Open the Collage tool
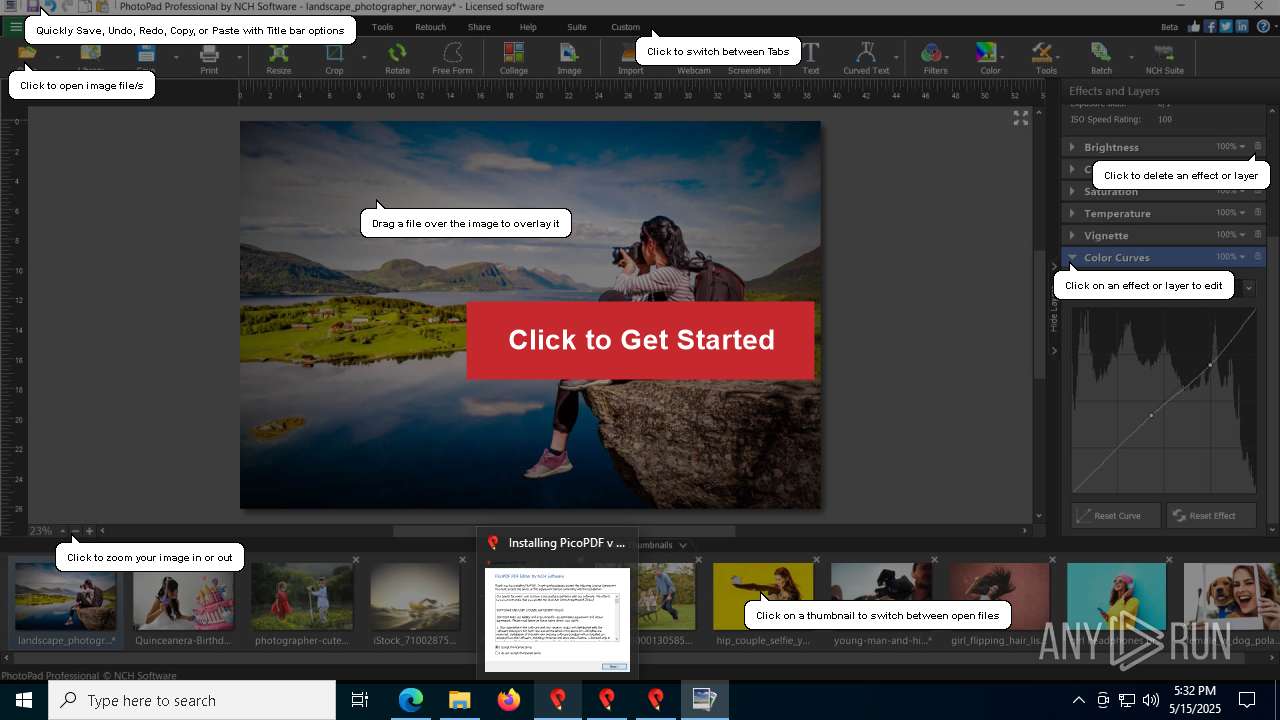The height and width of the screenshot is (720, 1280). (514, 58)
